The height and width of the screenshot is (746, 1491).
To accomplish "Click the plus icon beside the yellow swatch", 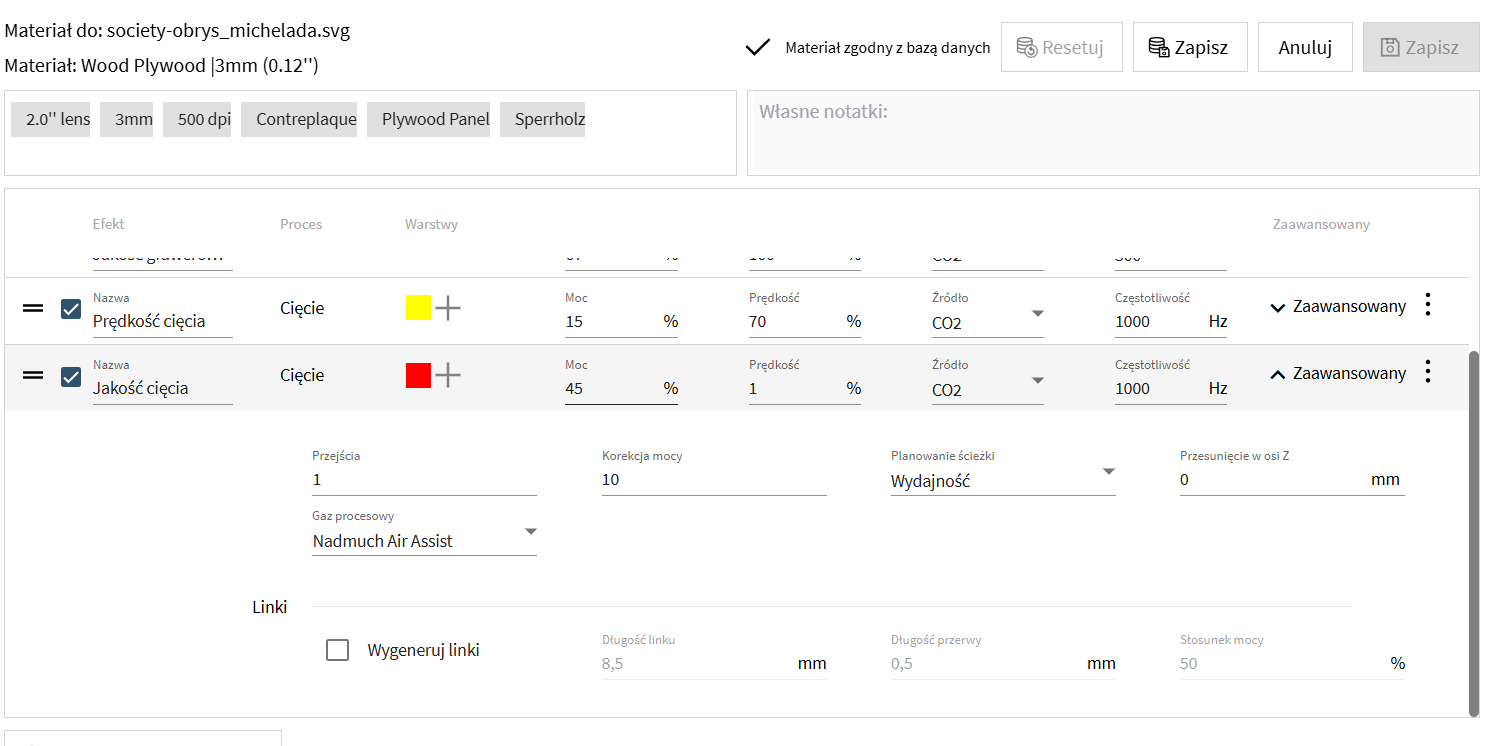I will pos(448,309).
